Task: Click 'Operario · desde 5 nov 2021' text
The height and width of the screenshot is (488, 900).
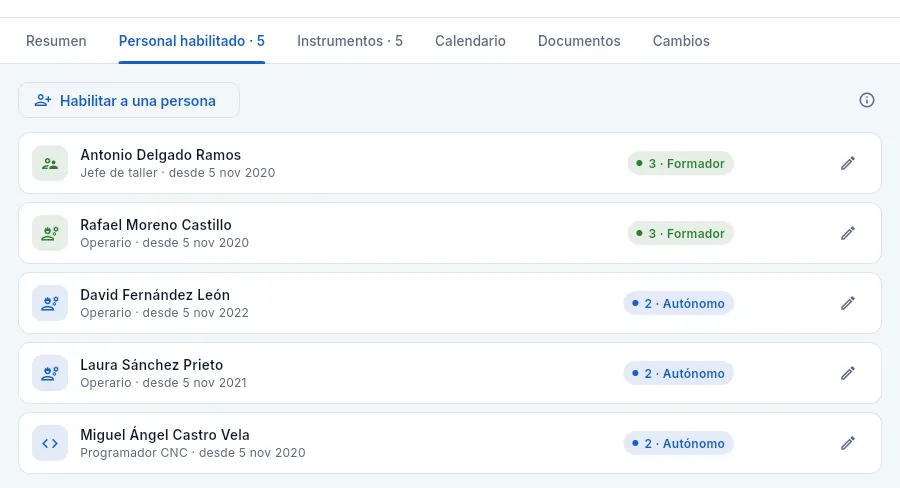Action: click(x=164, y=383)
